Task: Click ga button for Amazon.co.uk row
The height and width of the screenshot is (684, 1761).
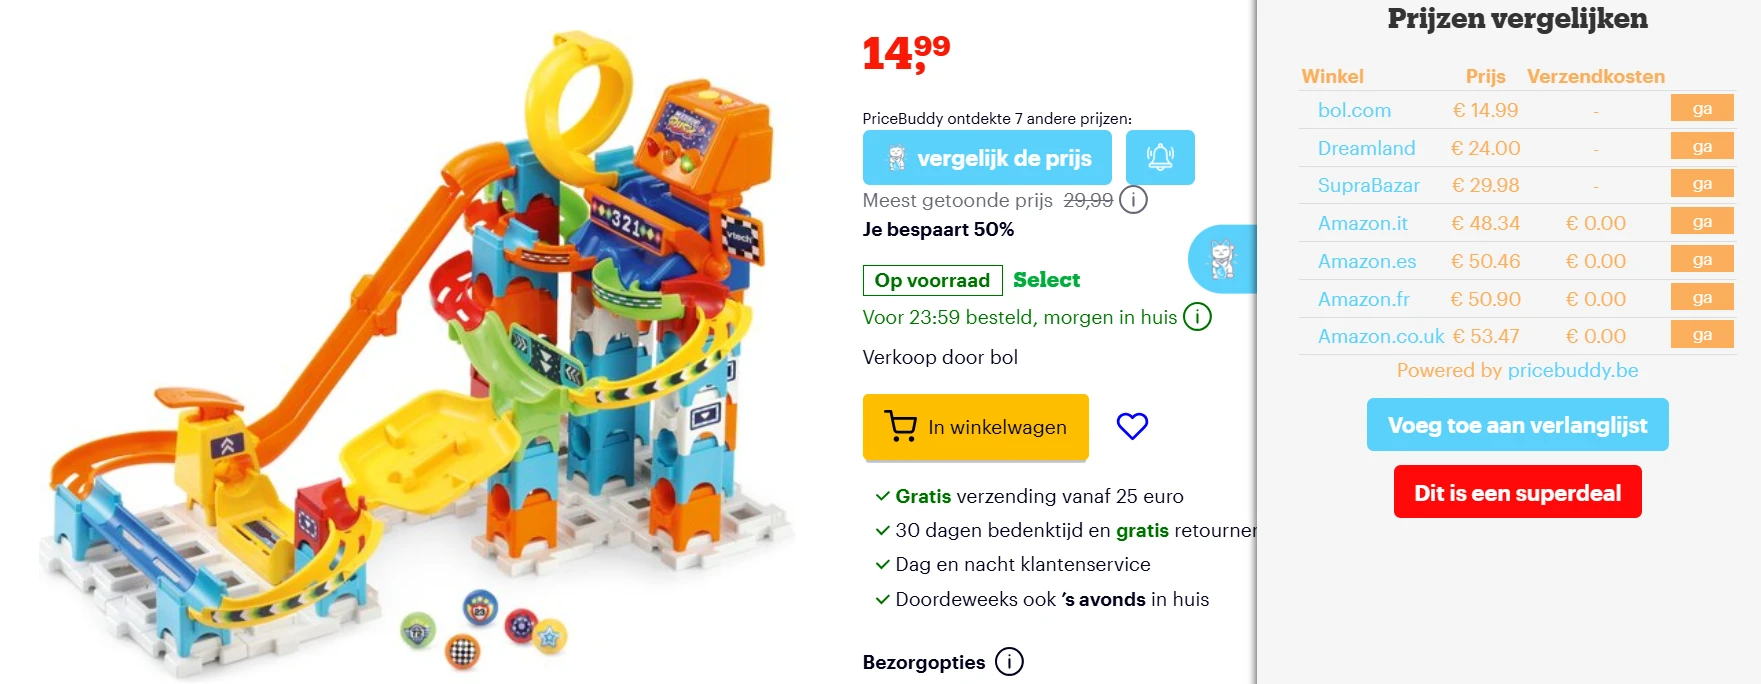Action: (x=1702, y=334)
